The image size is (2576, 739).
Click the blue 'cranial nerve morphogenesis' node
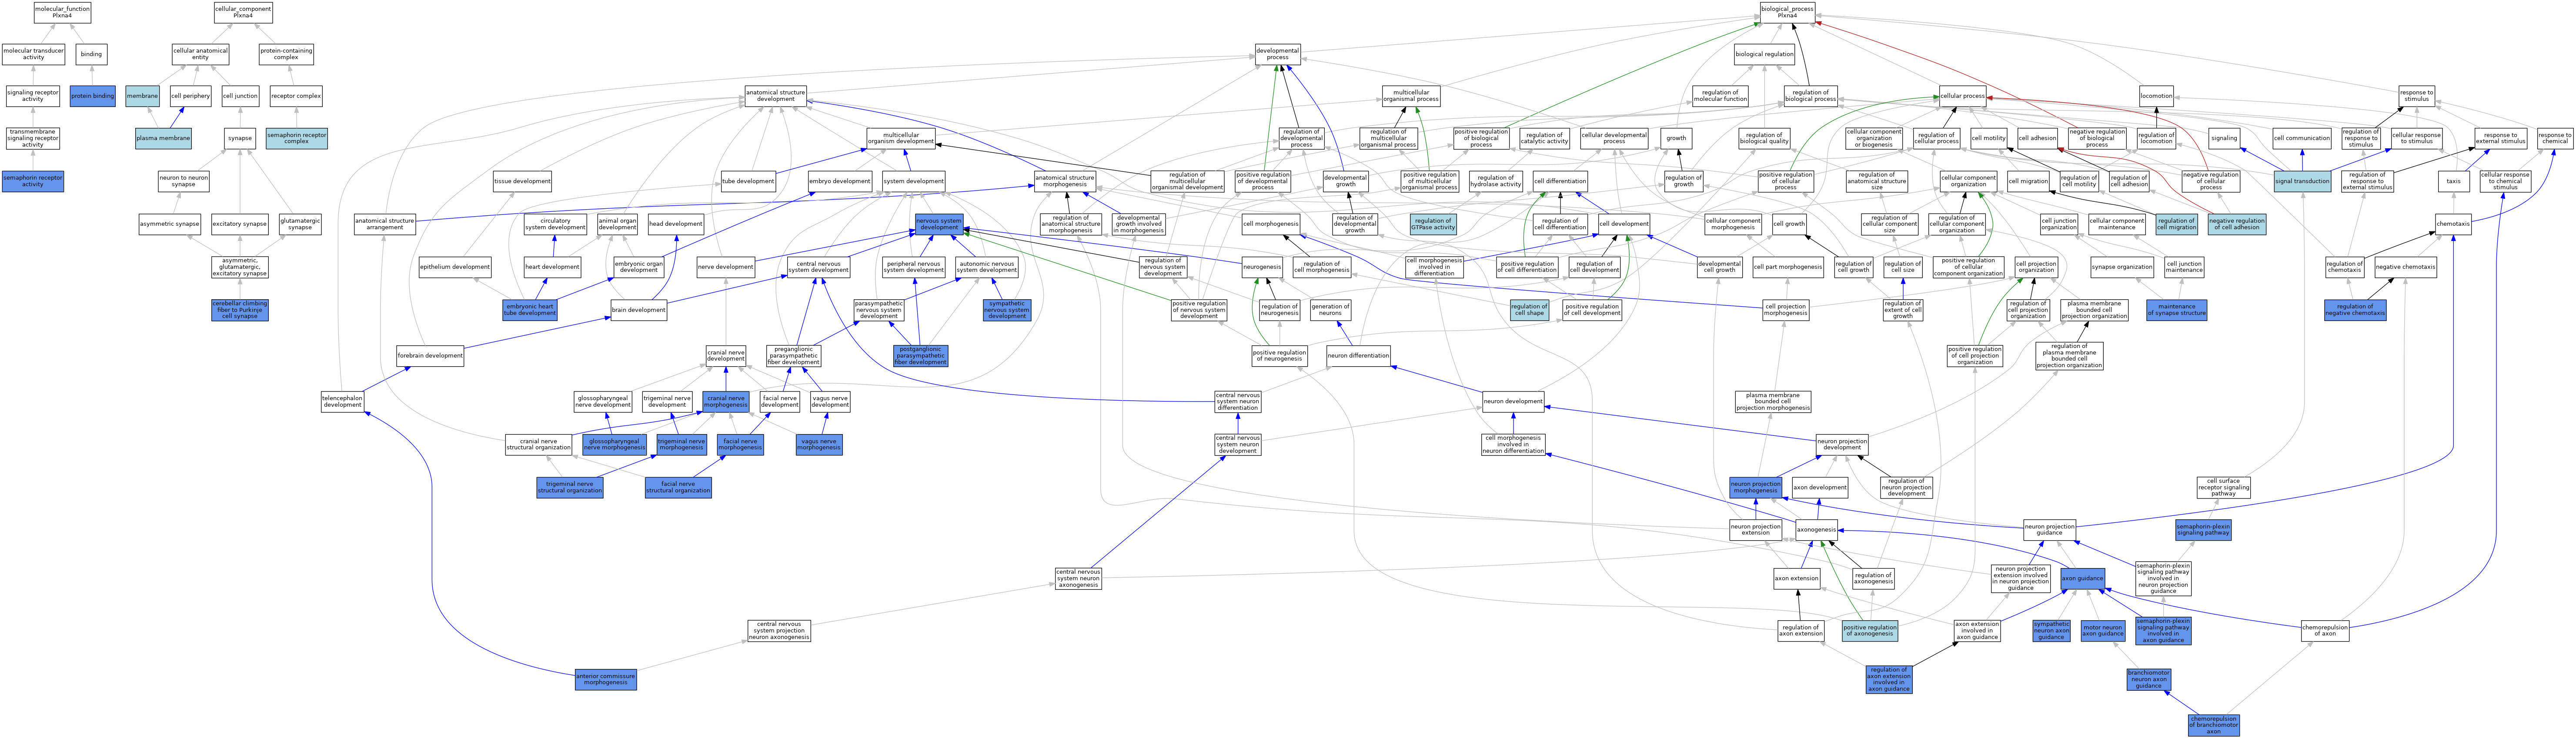[726, 401]
